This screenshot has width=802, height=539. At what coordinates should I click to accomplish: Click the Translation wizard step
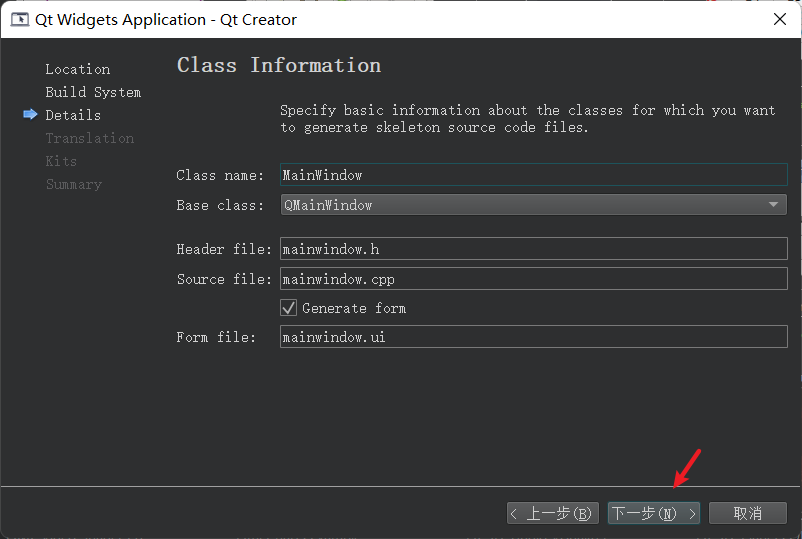[90, 138]
